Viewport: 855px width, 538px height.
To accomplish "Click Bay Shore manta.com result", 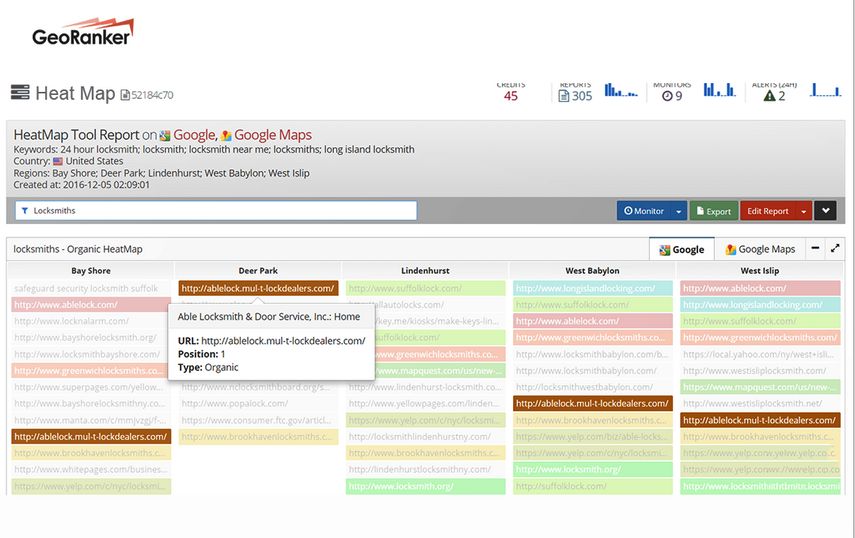I will (x=91, y=420).
